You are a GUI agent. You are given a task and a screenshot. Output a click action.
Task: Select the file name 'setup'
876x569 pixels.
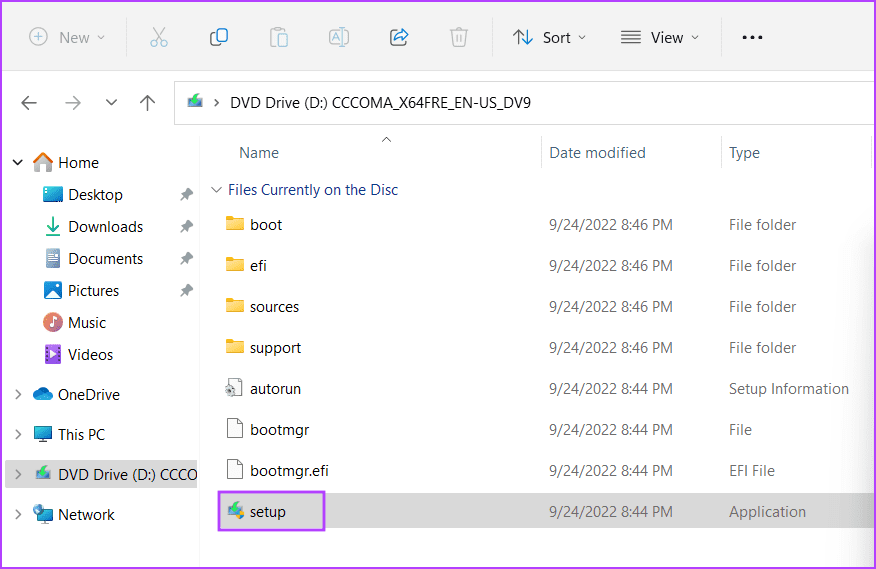tap(268, 512)
